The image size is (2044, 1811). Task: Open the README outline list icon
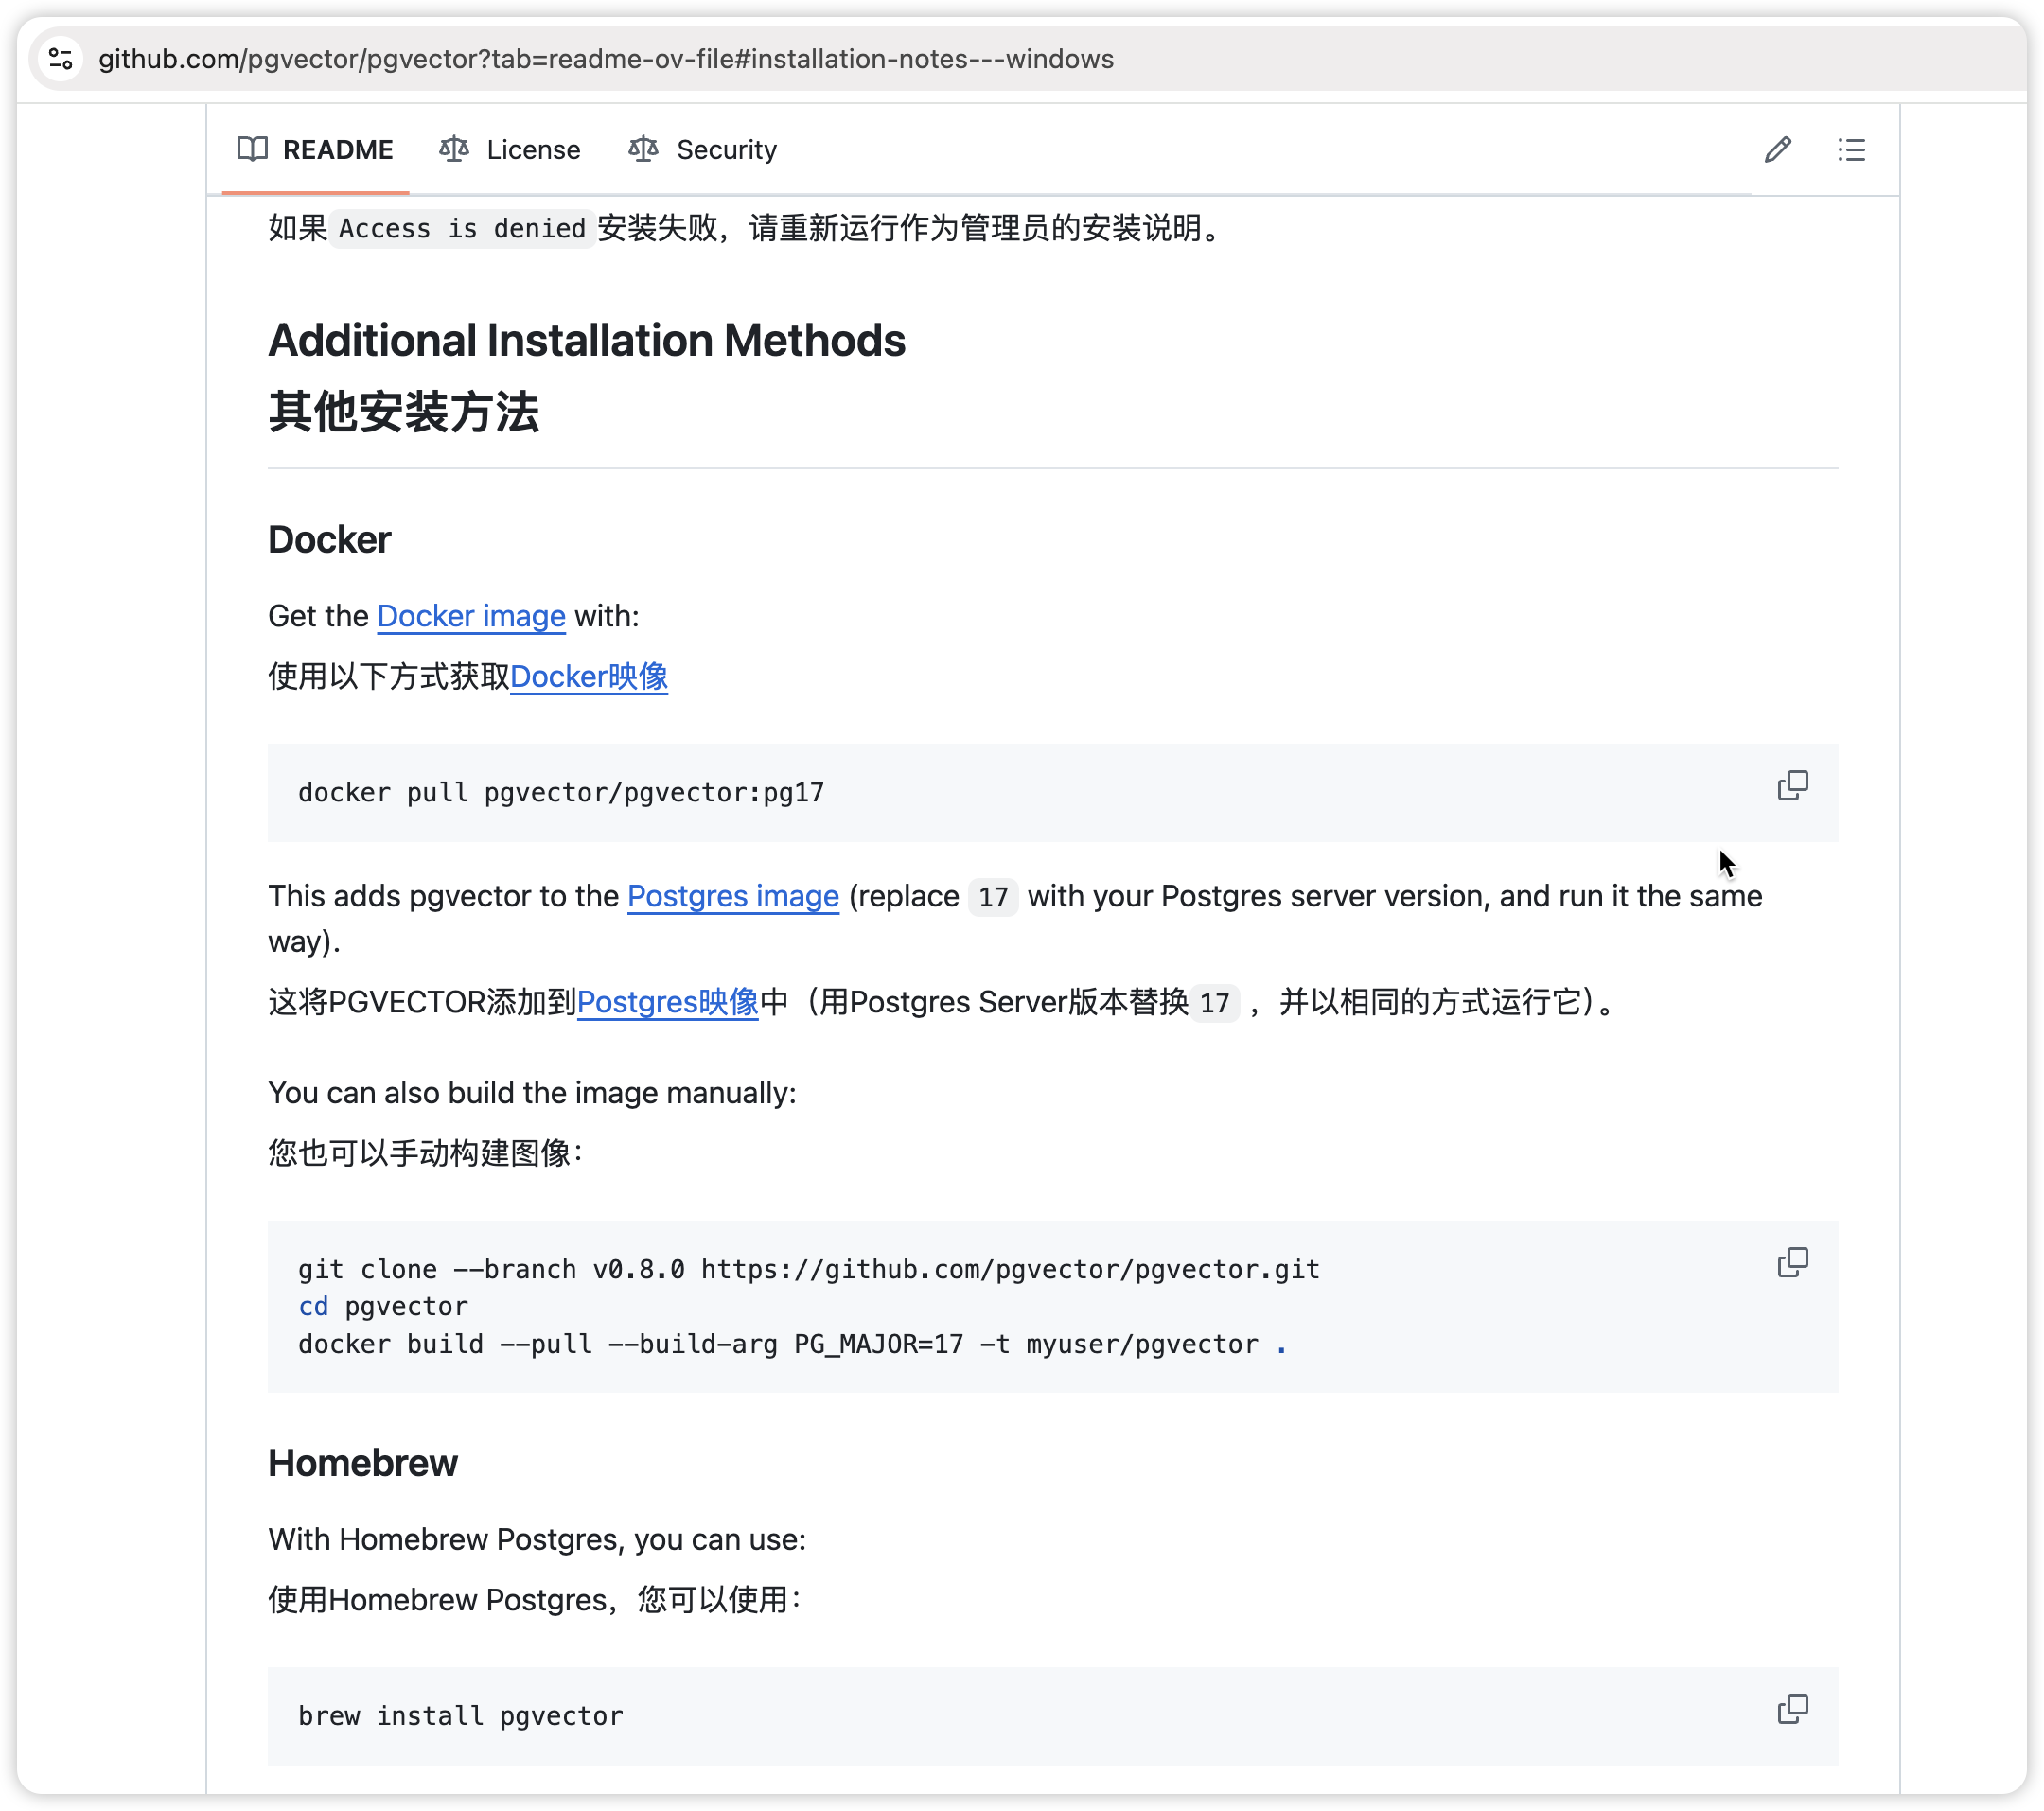pos(1851,149)
